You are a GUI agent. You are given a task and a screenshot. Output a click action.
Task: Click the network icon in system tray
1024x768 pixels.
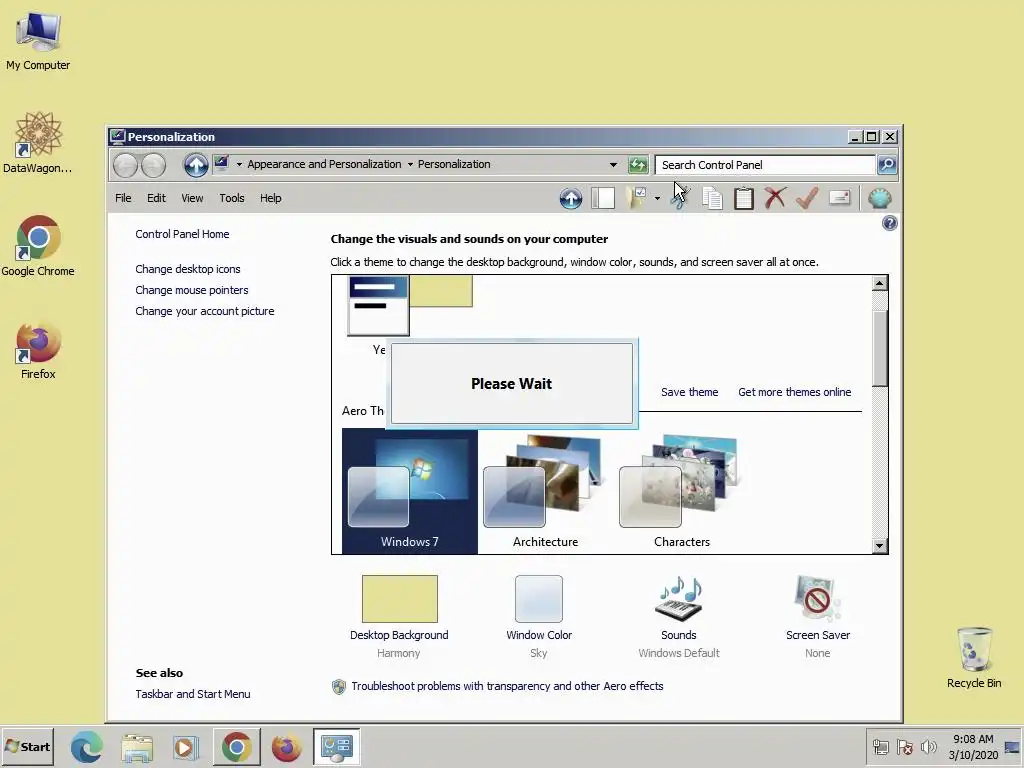[880, 746]
